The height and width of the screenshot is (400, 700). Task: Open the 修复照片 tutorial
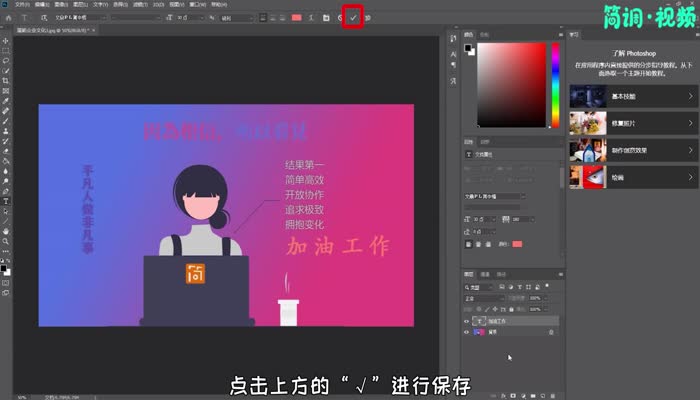pyautogui.click(x=630, y=124)
